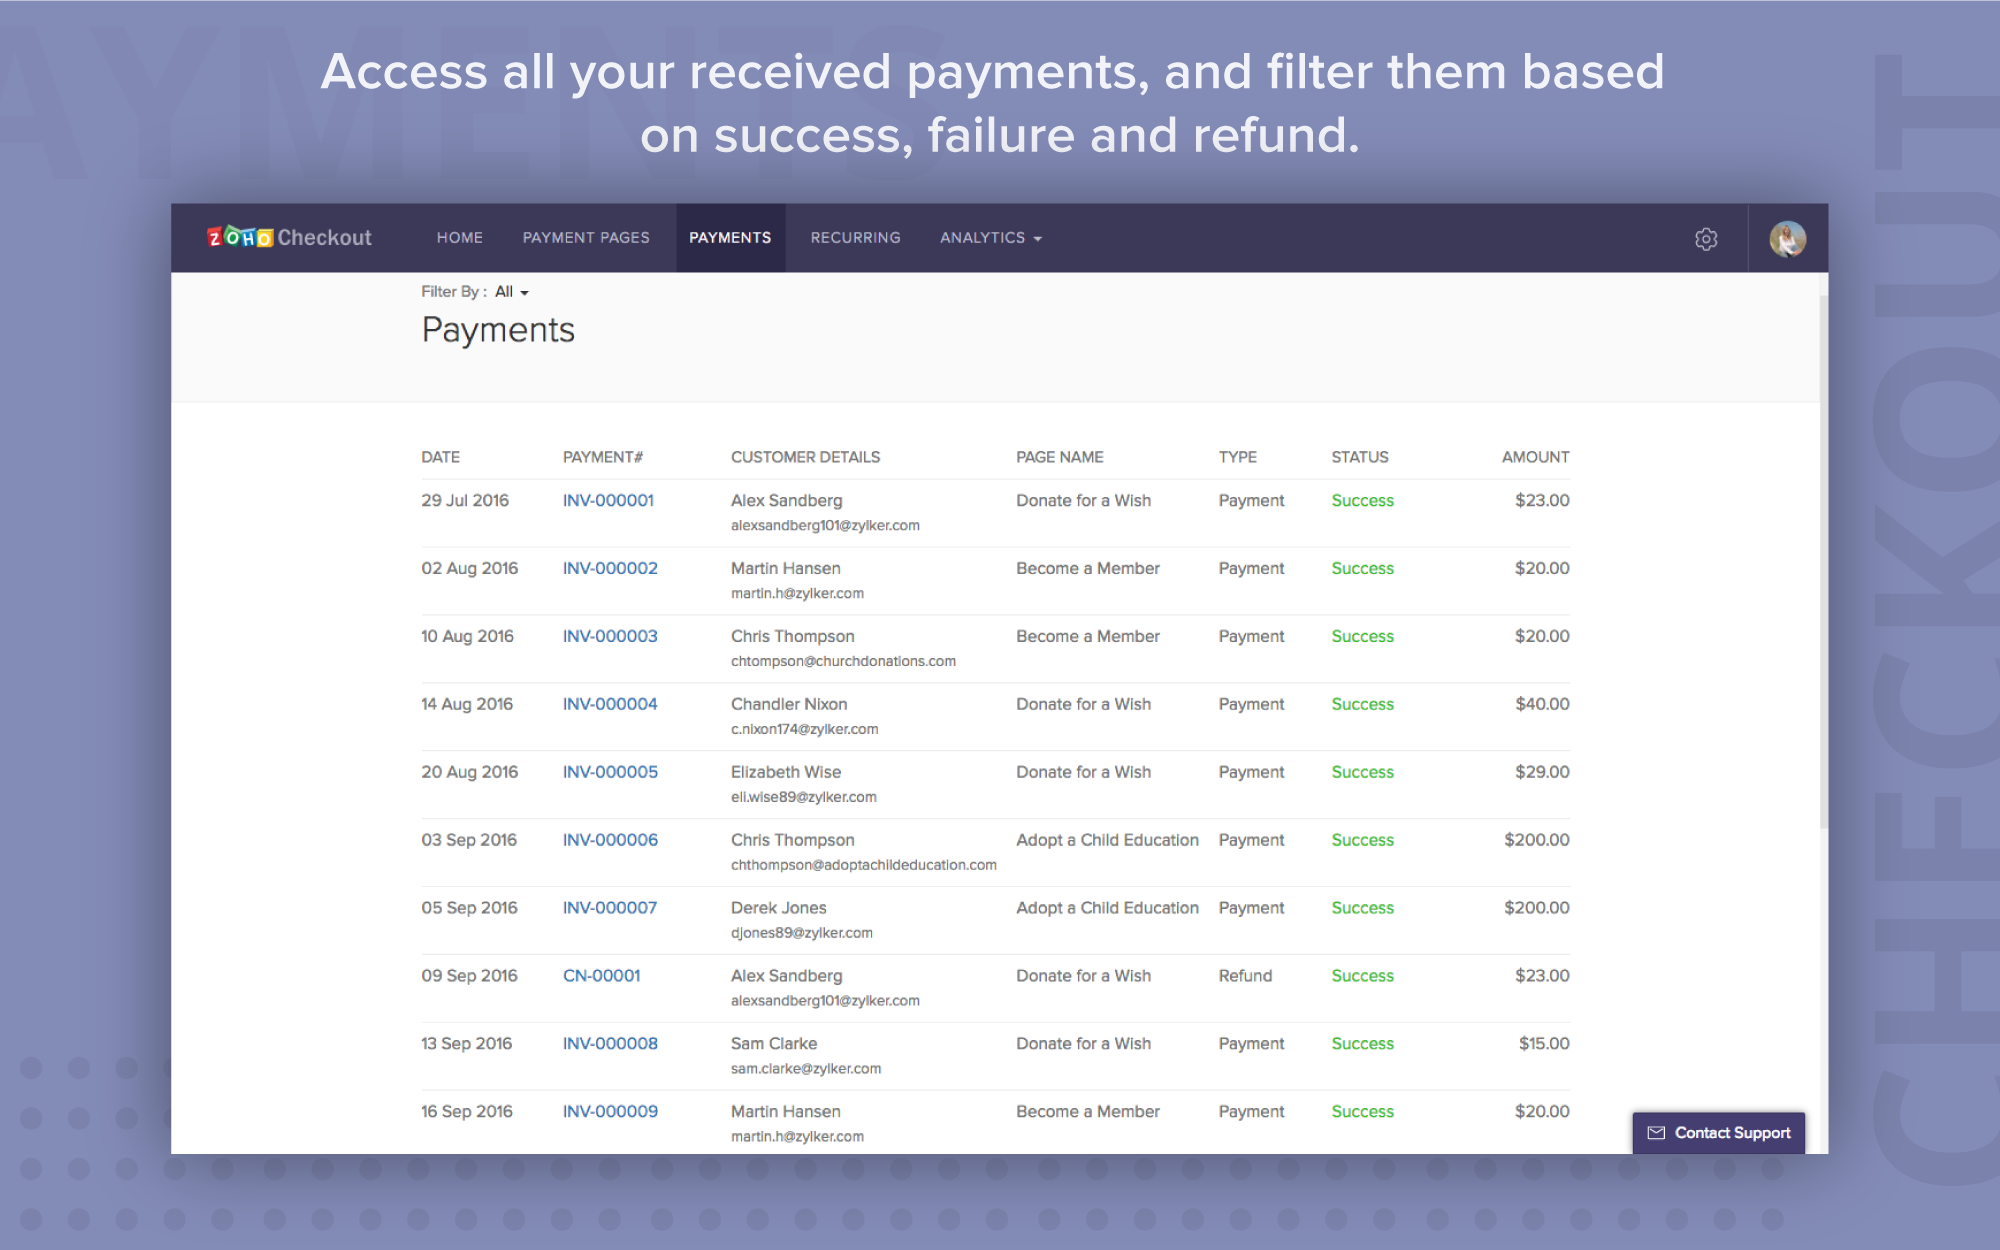Expand the Filter By All dropdown
The width and height of the screenshot is (2000, 1250).
click(512, 292)
